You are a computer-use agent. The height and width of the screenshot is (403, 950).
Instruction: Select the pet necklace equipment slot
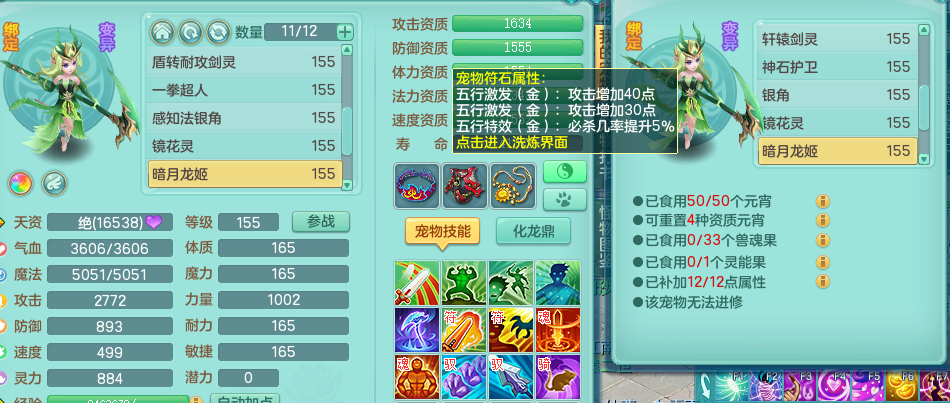(x=513, y=185)
